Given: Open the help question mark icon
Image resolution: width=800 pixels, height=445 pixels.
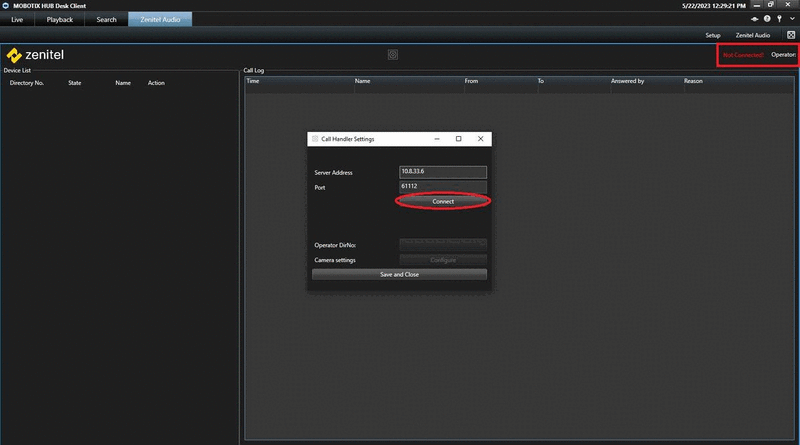Looking at the screenshot, I should tap(767, 19).
